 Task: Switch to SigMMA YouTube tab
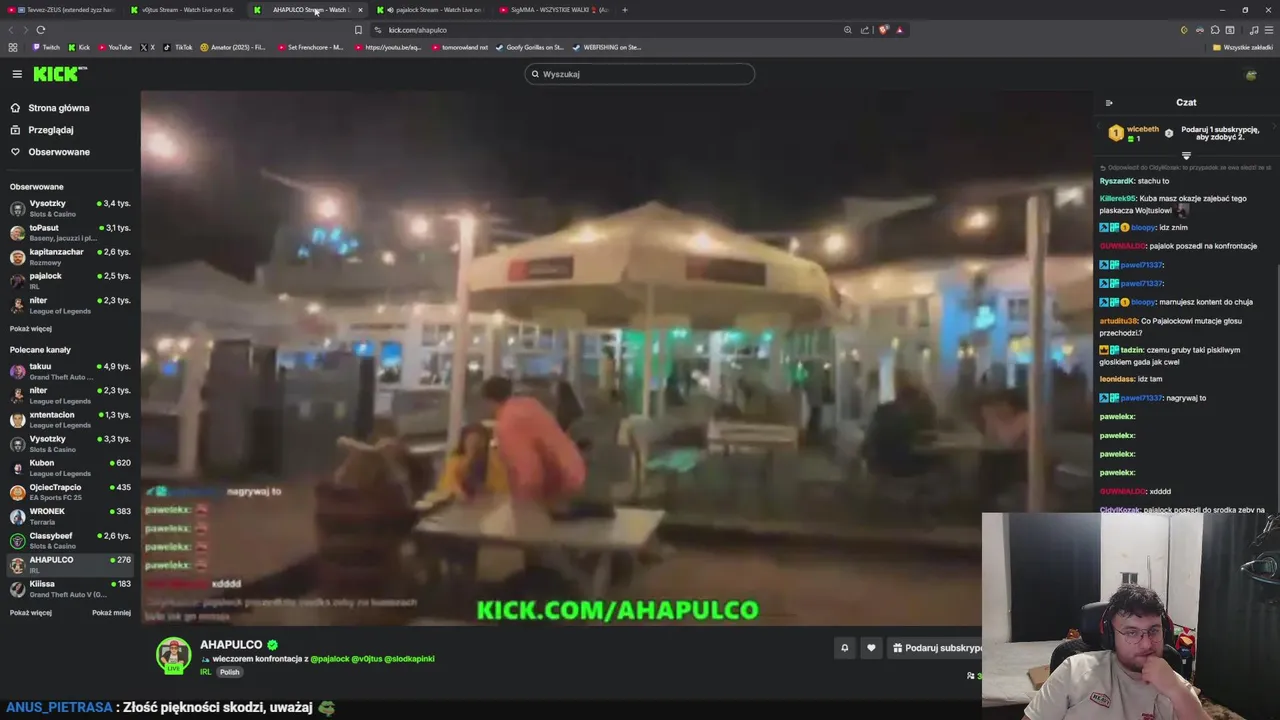click(553, 10)
